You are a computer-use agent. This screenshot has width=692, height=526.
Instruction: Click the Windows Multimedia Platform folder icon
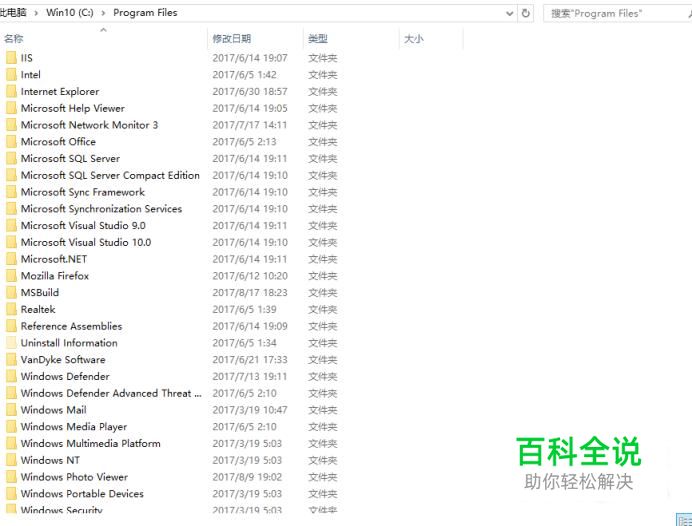(11, 443)
